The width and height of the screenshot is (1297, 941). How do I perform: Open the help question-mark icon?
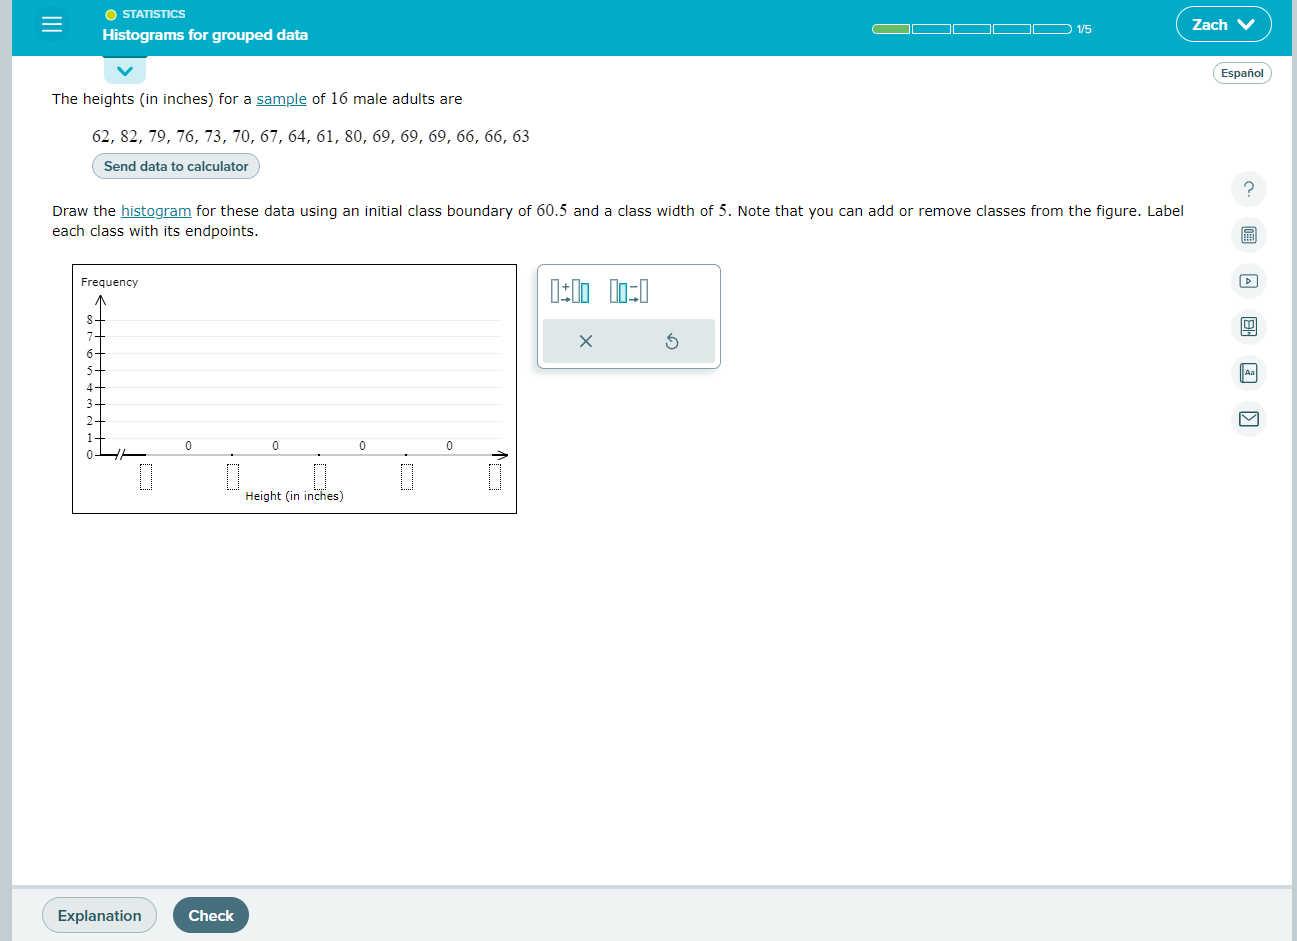click(1248, 189)
